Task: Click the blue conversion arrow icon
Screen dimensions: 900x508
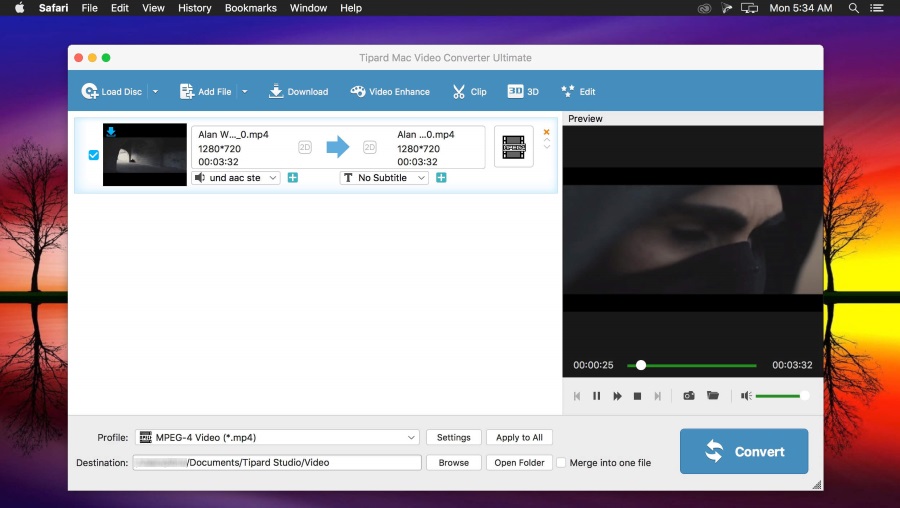Action: 338,147
